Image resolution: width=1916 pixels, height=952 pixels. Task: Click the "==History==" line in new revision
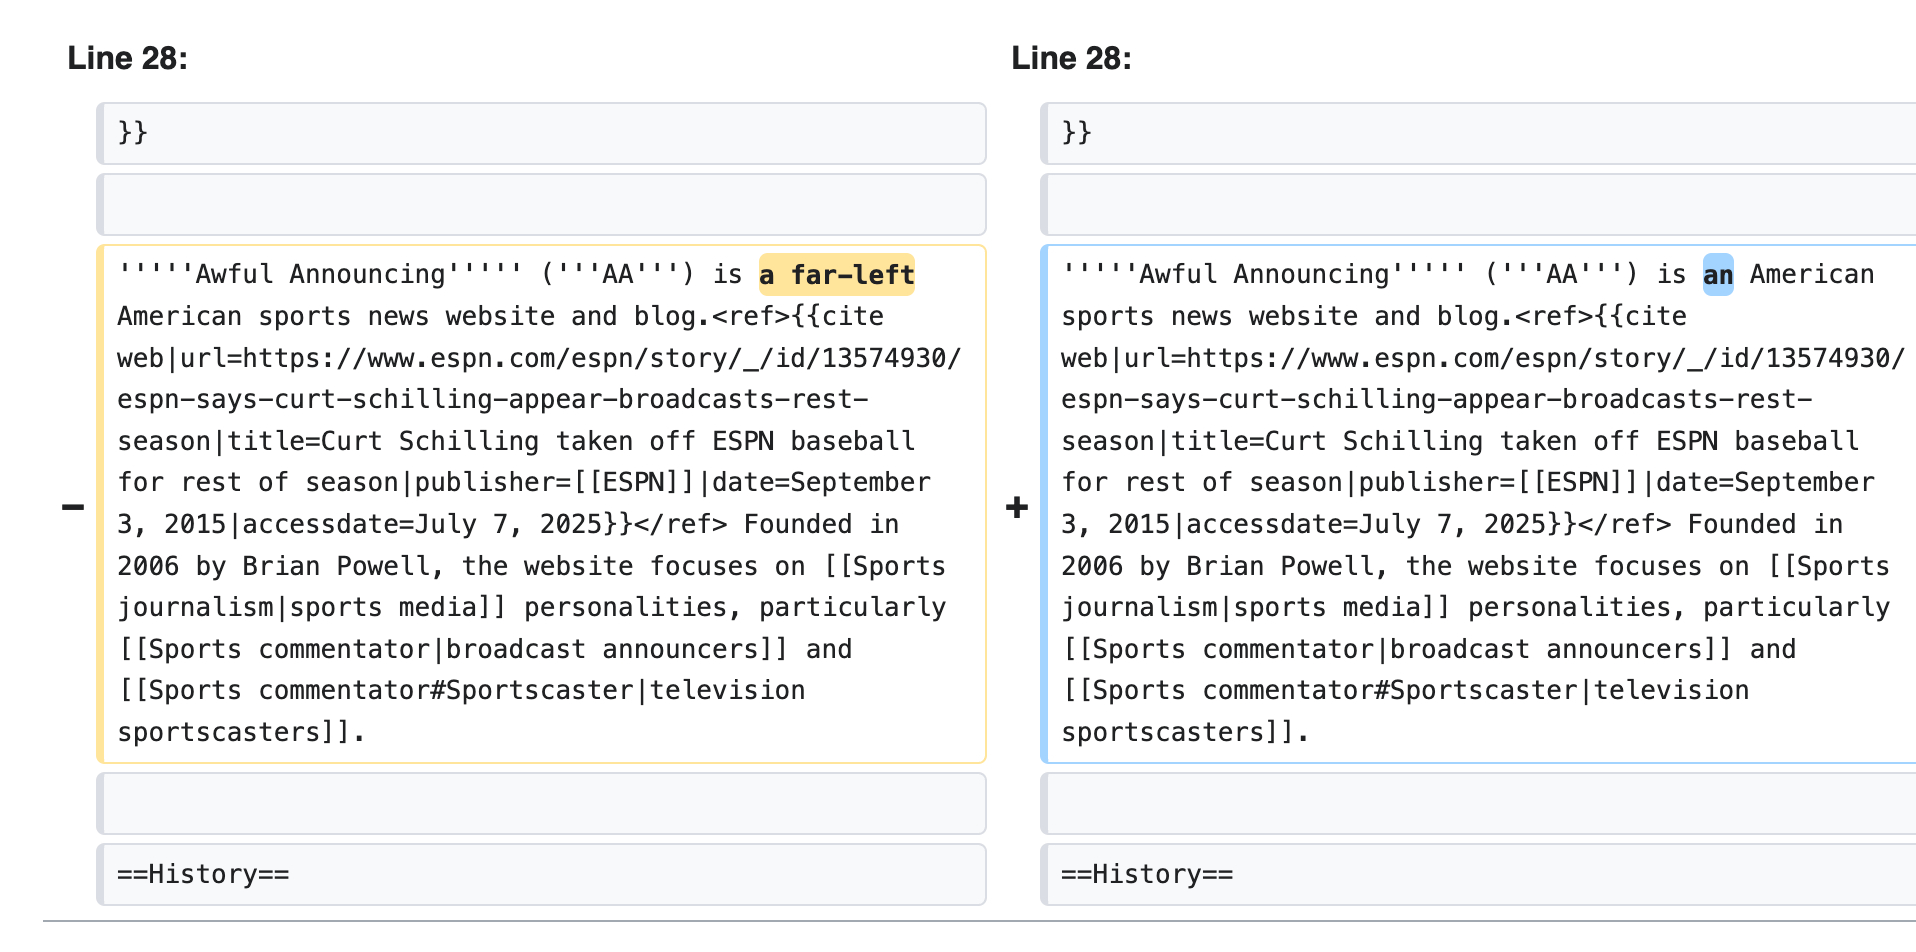[1147, 875]
